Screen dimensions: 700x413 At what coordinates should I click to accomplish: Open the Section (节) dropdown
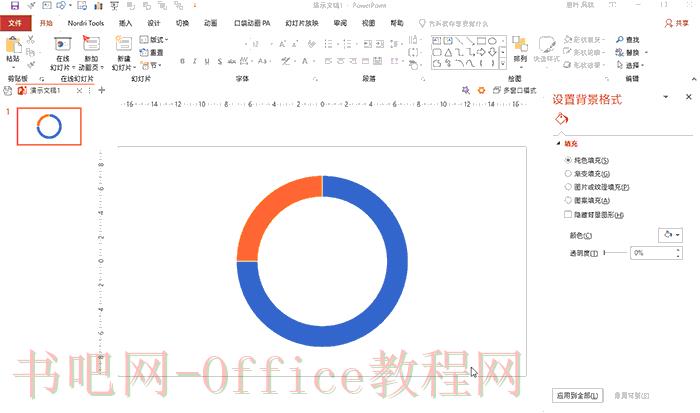point(150,65)
